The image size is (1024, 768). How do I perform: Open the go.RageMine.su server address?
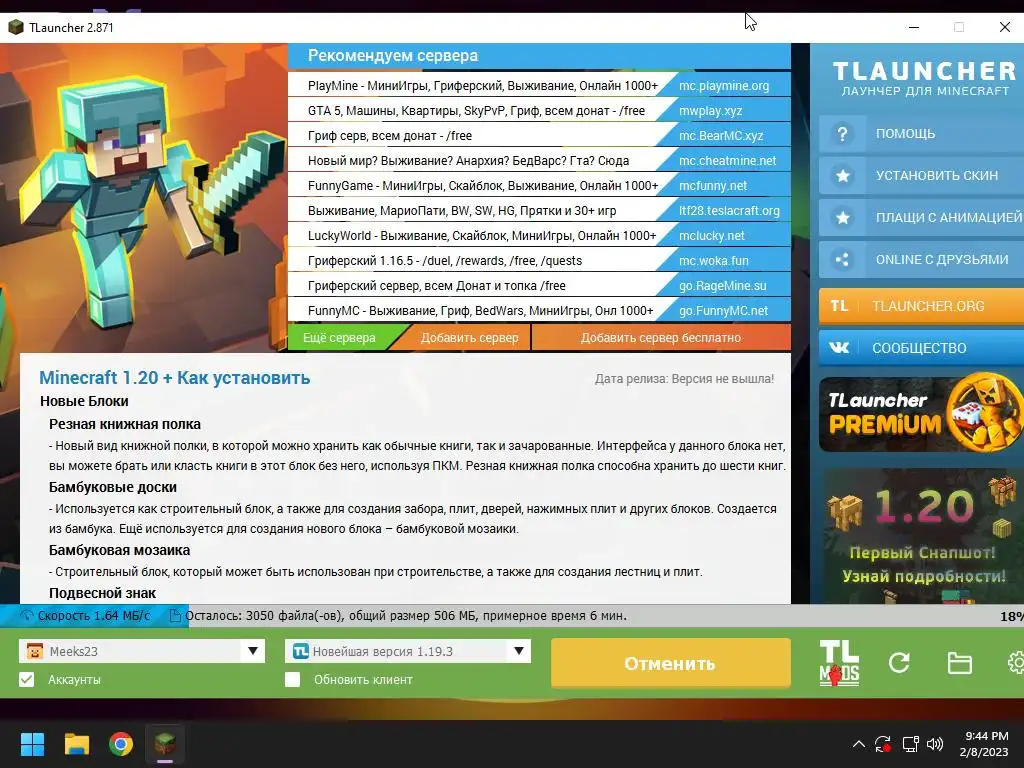722,285
